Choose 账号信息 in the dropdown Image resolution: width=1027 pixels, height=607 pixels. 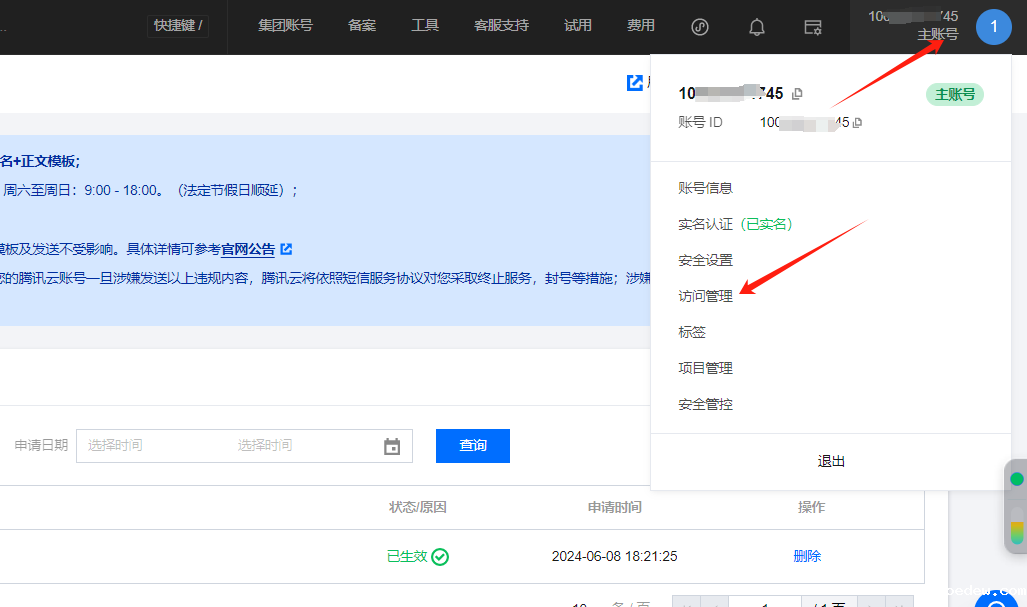click(x=705, y=188)
